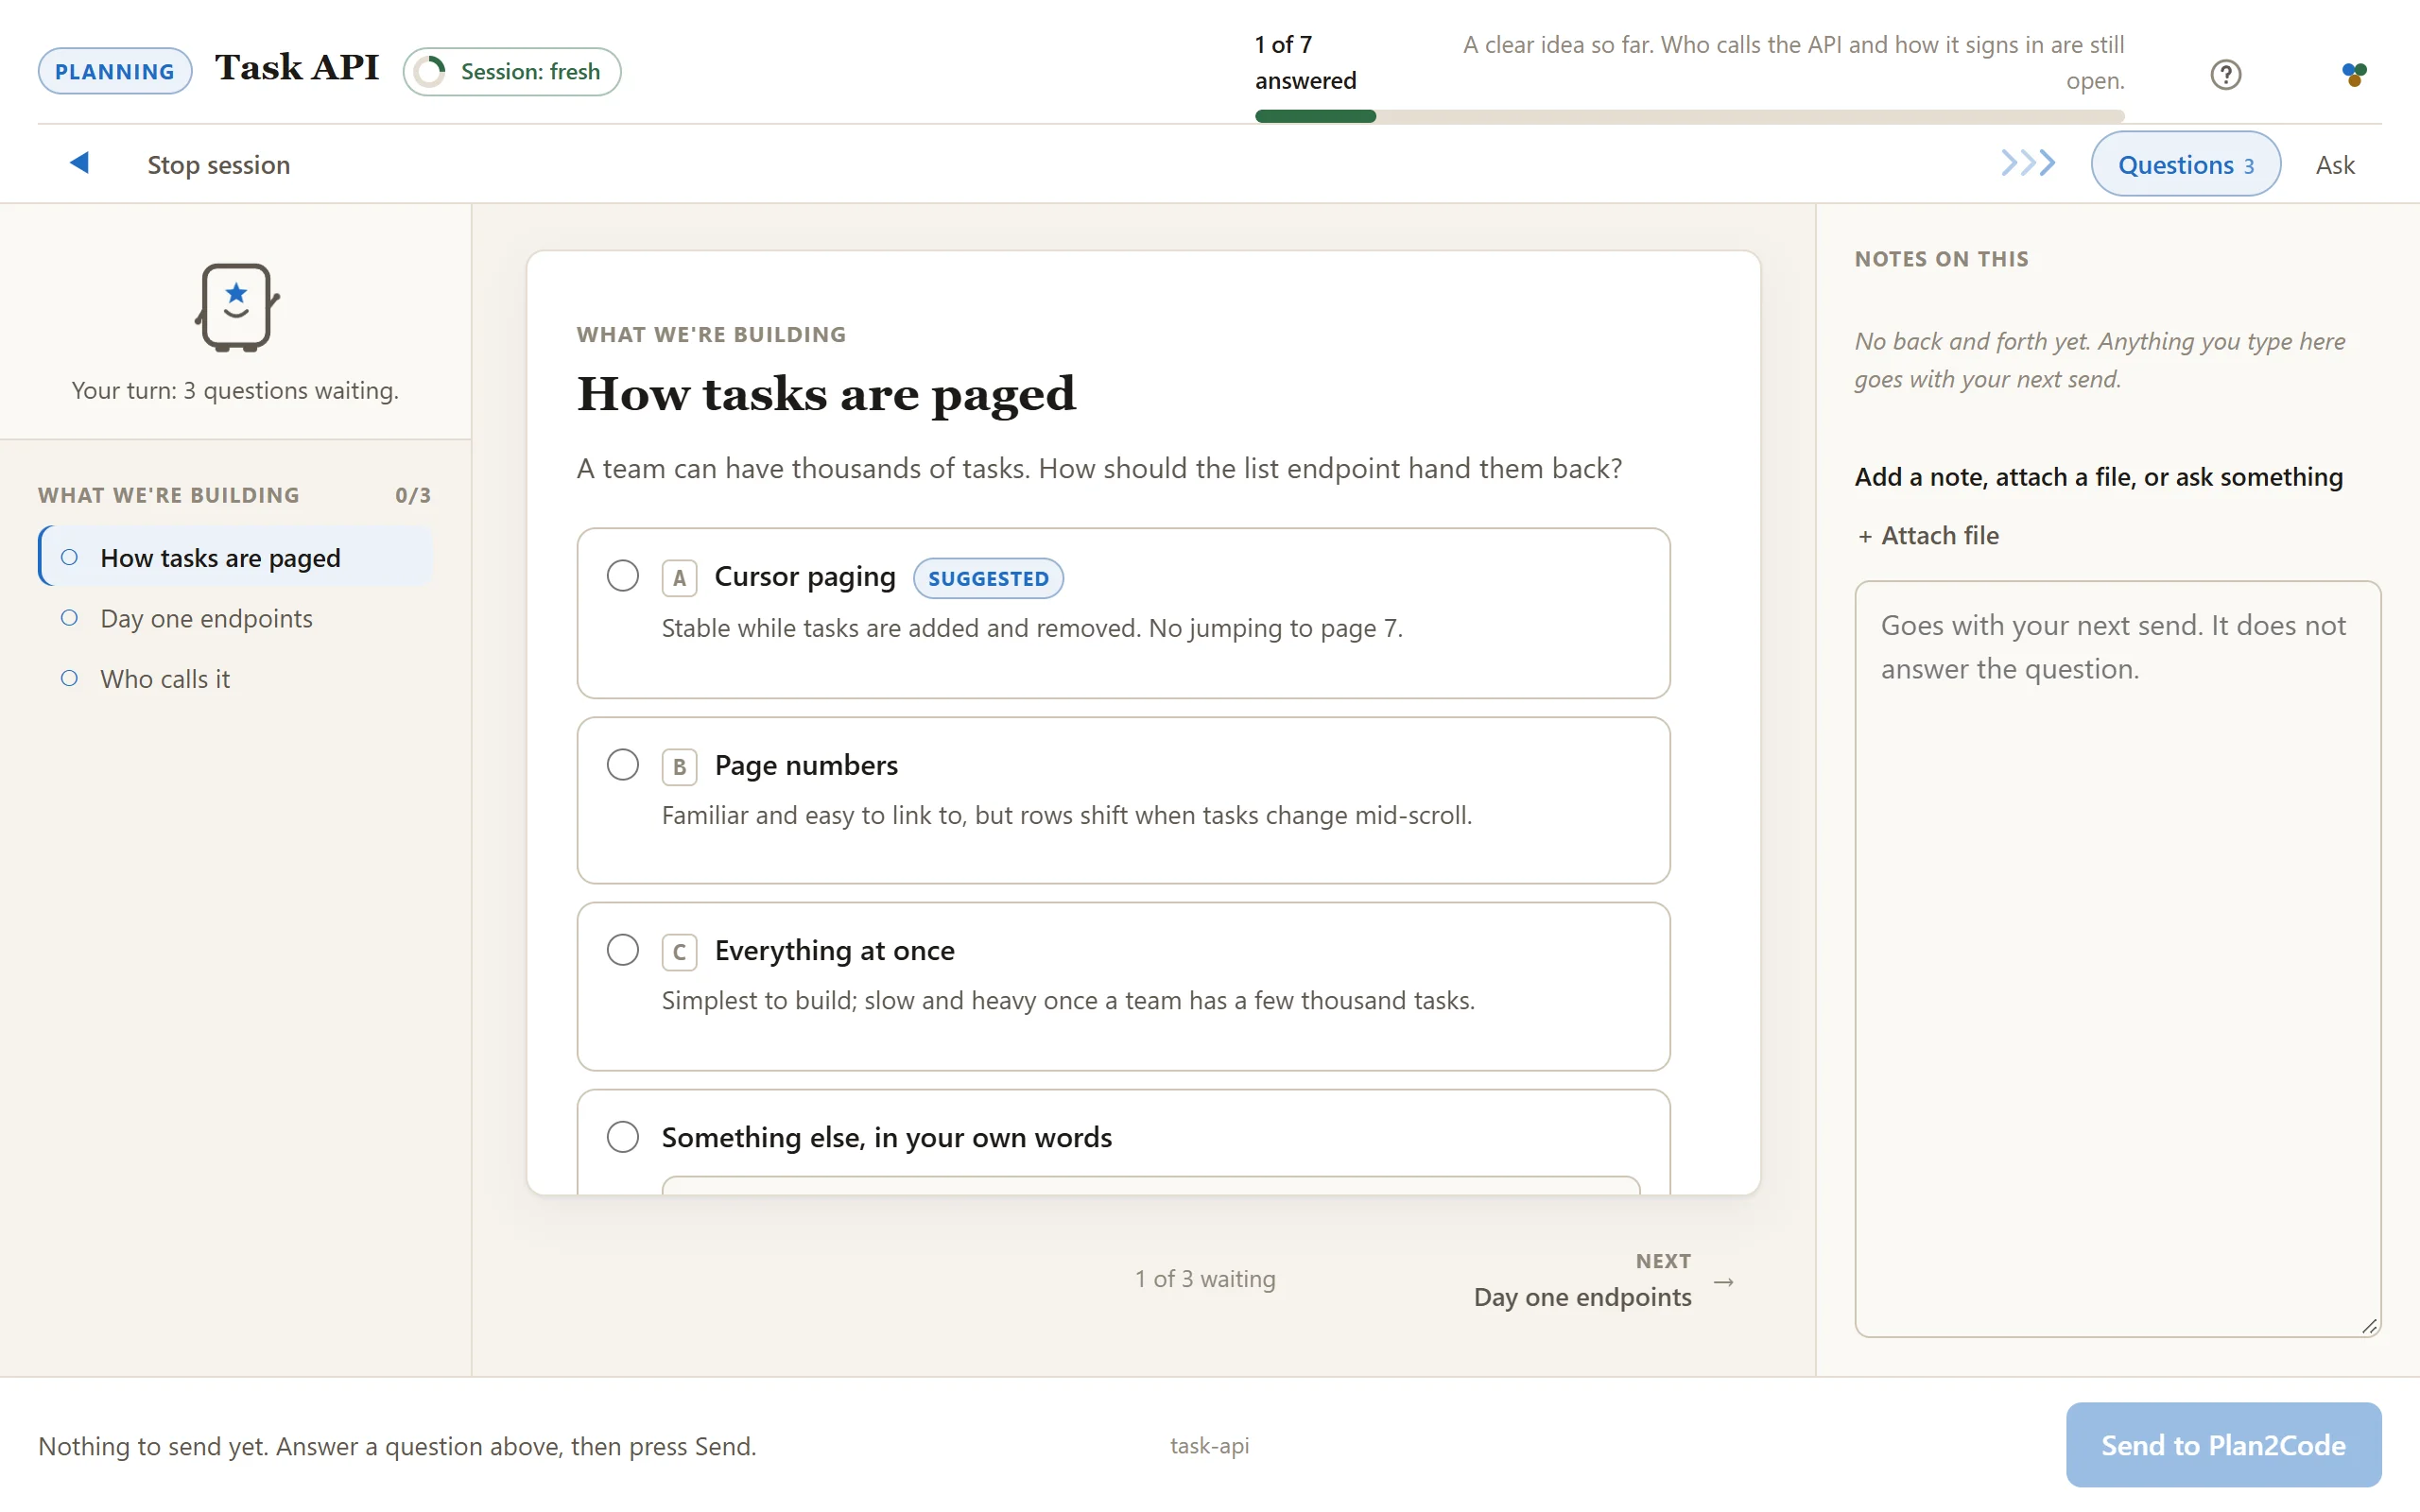Image resolution: width=2420 pixels, height=1512 pixels.
Task: Click the notes text area
Action: coord(2117,958)
